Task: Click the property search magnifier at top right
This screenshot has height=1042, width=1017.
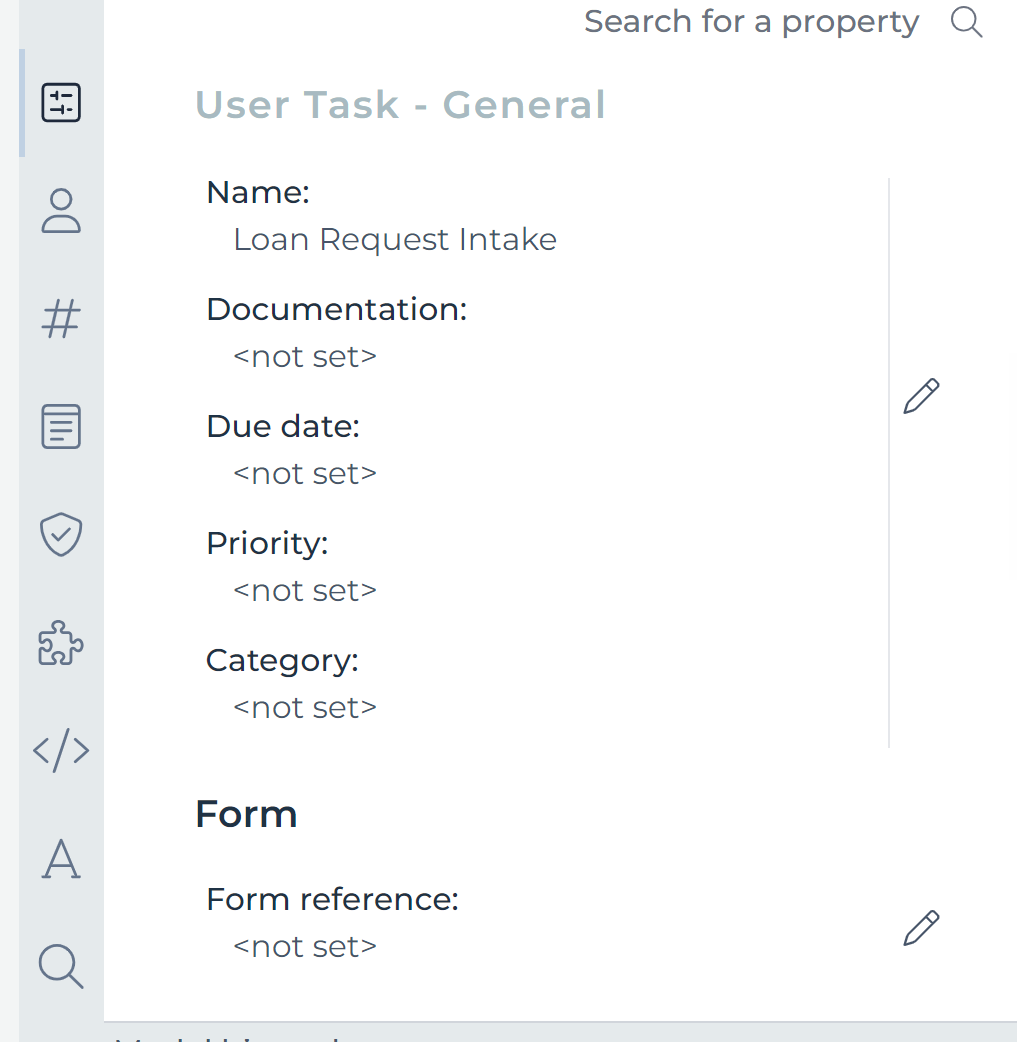Action: [x=966, y=21]
